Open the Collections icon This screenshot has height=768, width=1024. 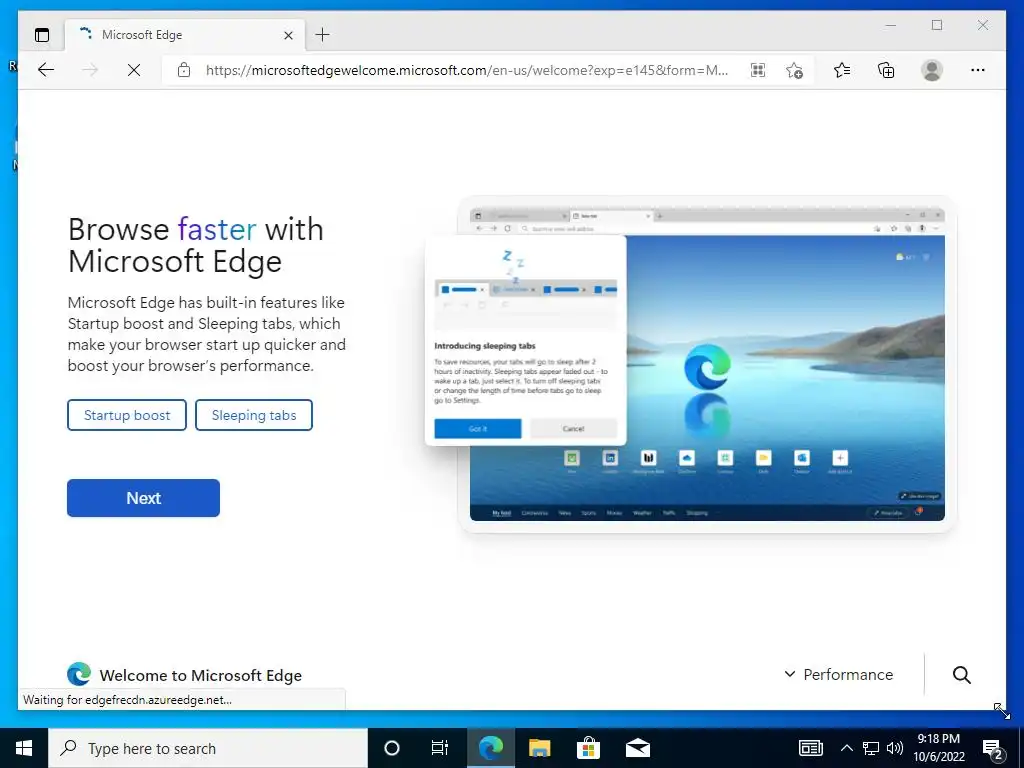click(x=886, y=70)
